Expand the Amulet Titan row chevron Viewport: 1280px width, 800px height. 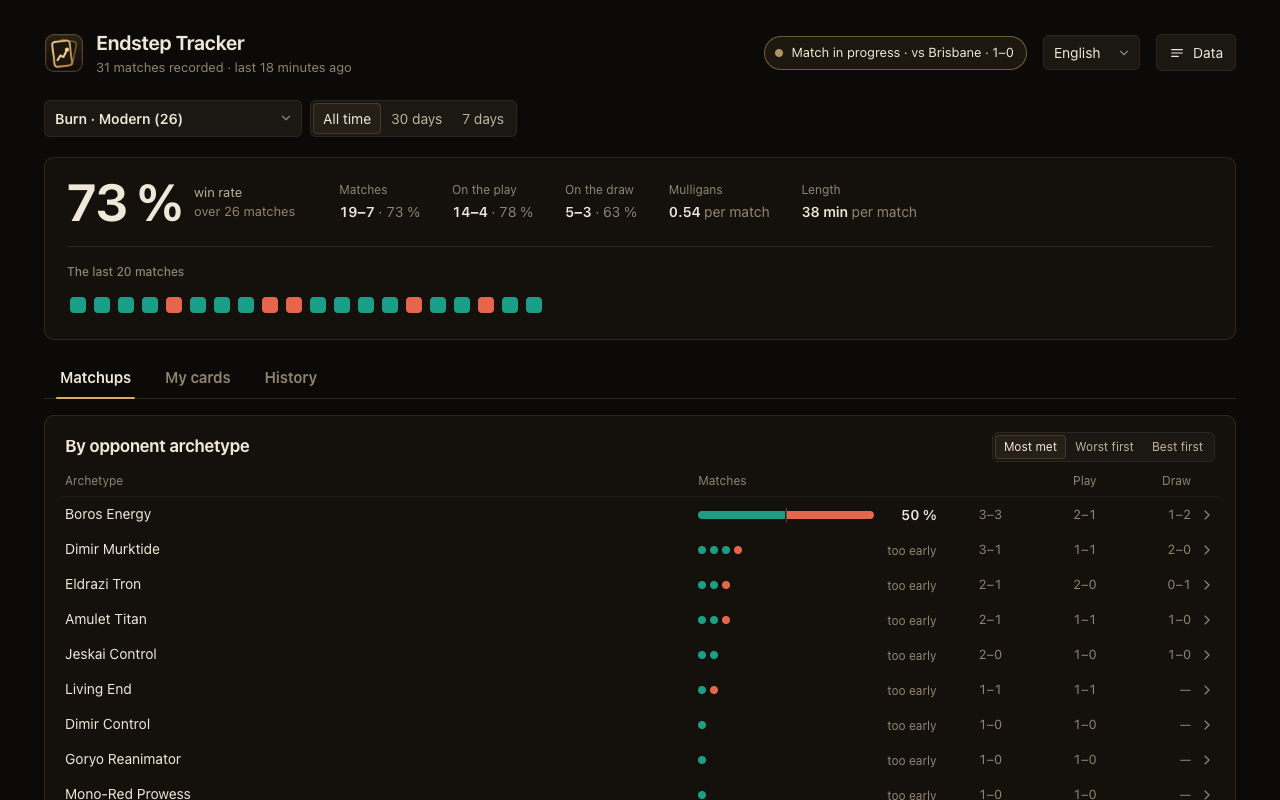tap(1207, 620)
